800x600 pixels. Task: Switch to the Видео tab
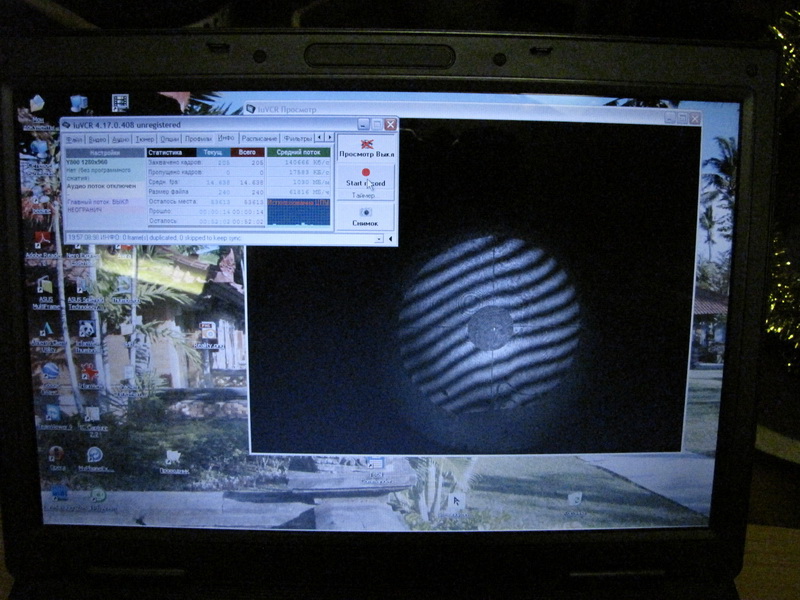(97, 139)
